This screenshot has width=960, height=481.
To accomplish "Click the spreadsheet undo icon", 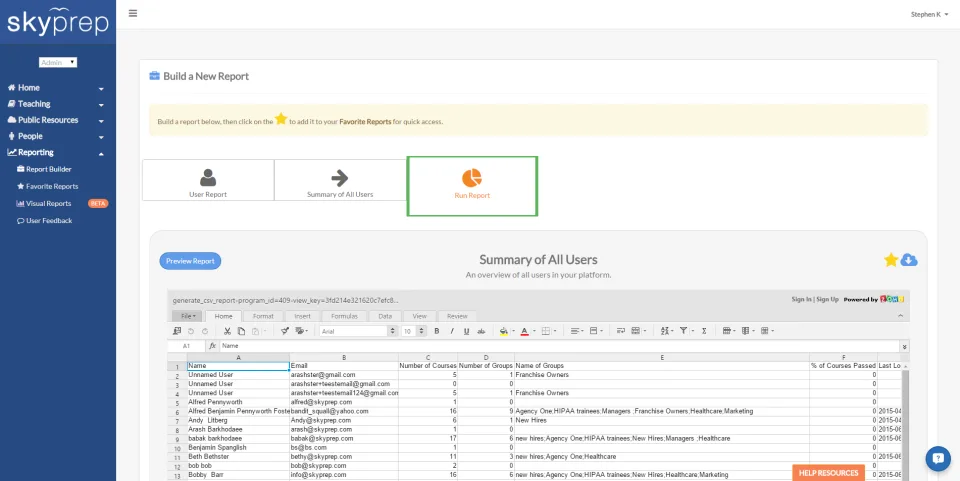I will coord(191,331).
